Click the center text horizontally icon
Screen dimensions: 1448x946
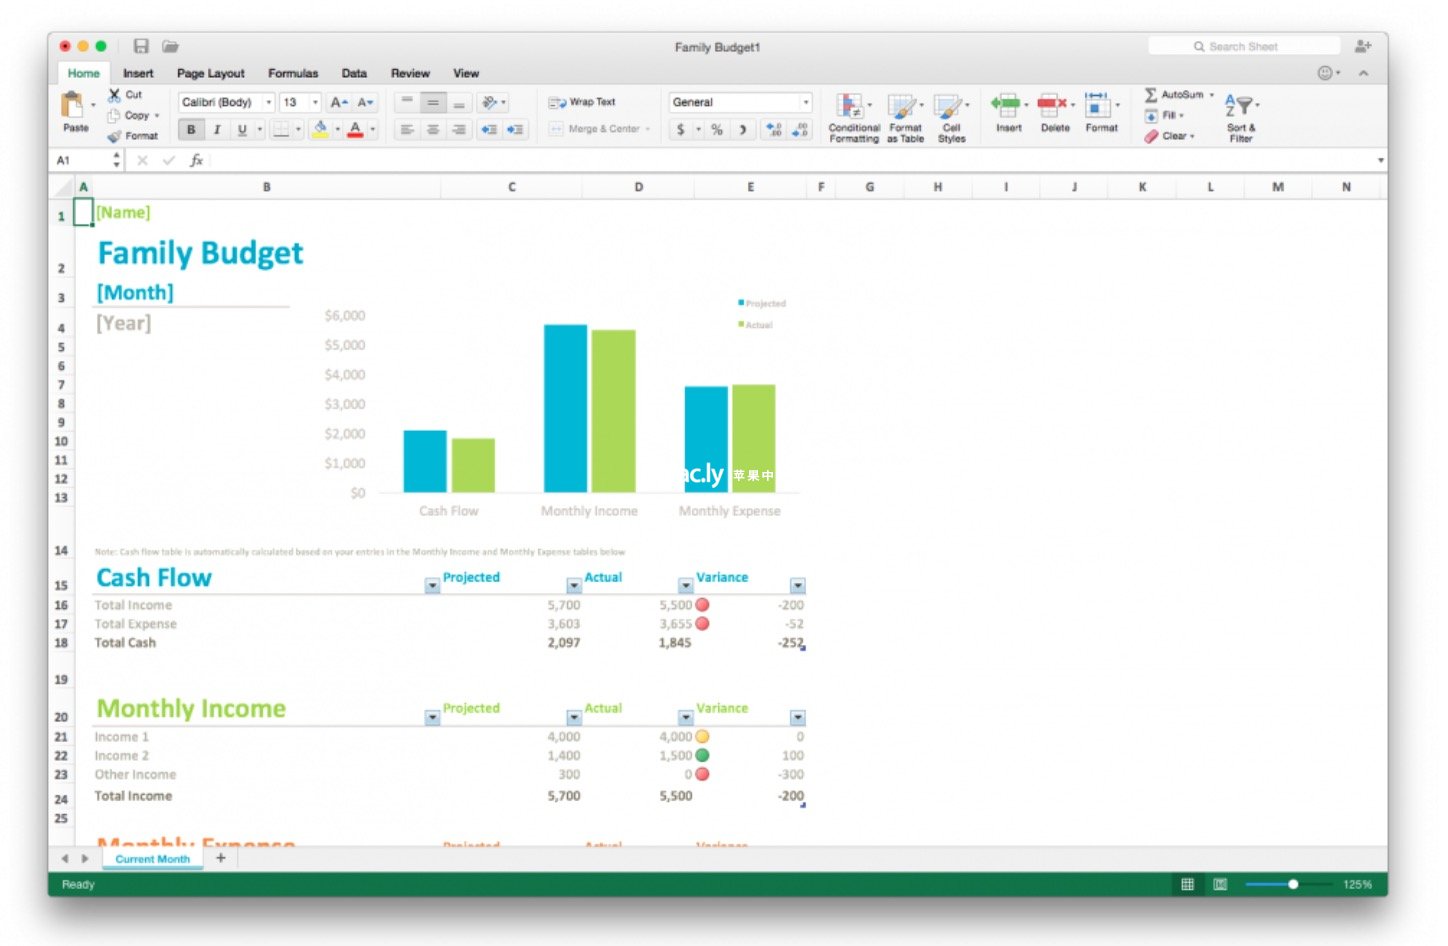point(433,129)
